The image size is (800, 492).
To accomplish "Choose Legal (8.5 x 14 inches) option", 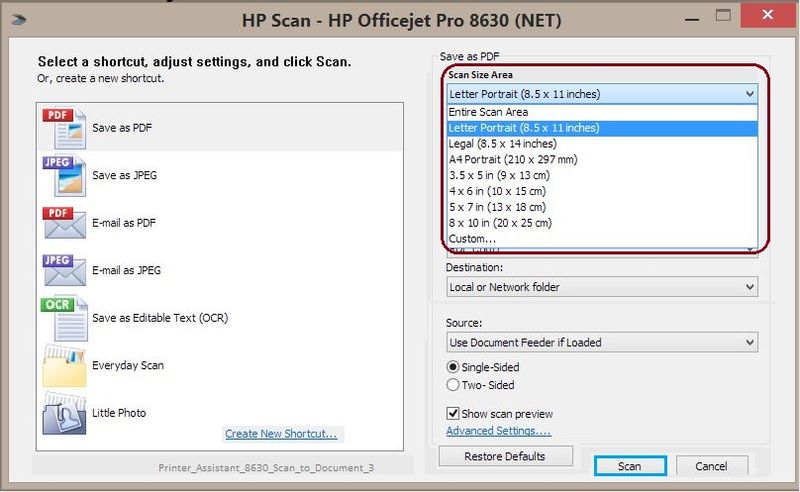I will tap(602, 144).
